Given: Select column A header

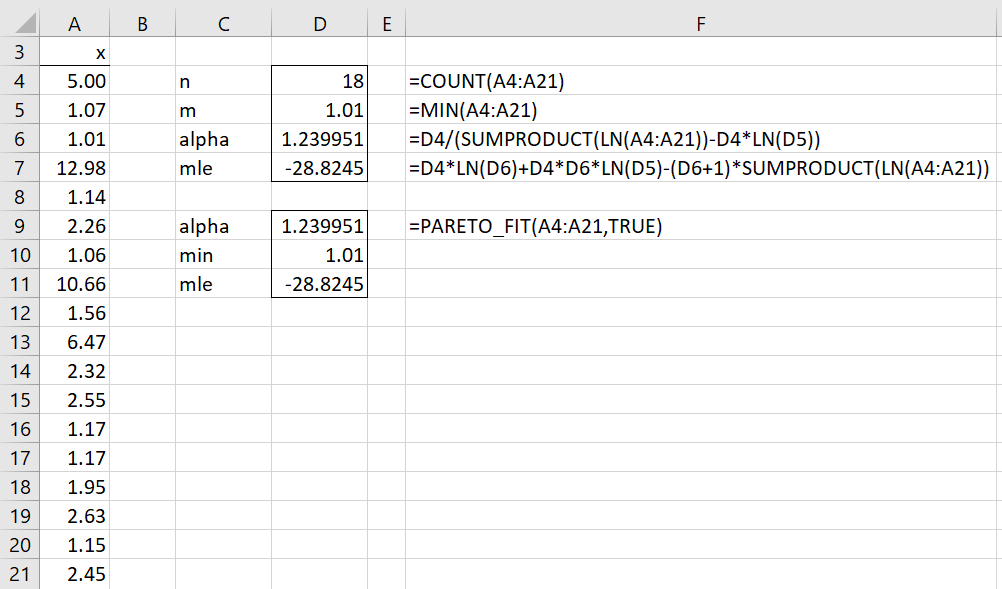Looking at the screenshot, I should coord(75,24).
